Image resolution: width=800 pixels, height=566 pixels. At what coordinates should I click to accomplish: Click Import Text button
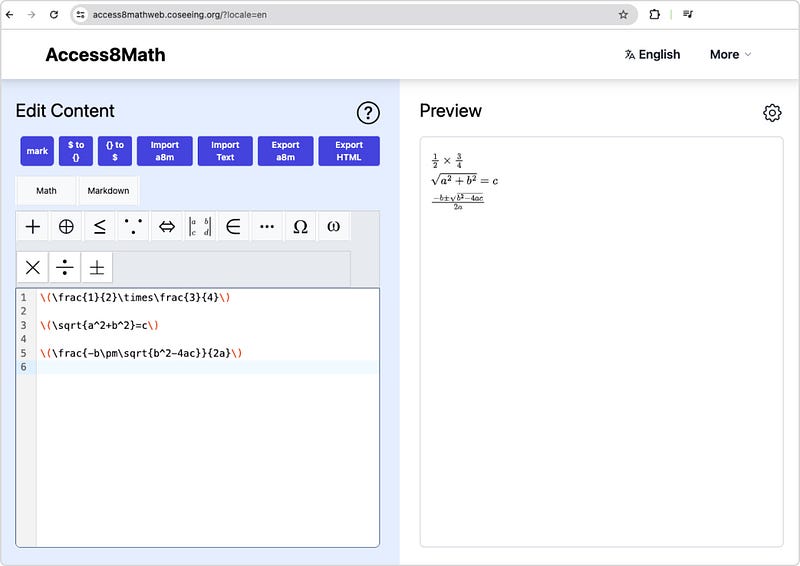click(225, 151)
